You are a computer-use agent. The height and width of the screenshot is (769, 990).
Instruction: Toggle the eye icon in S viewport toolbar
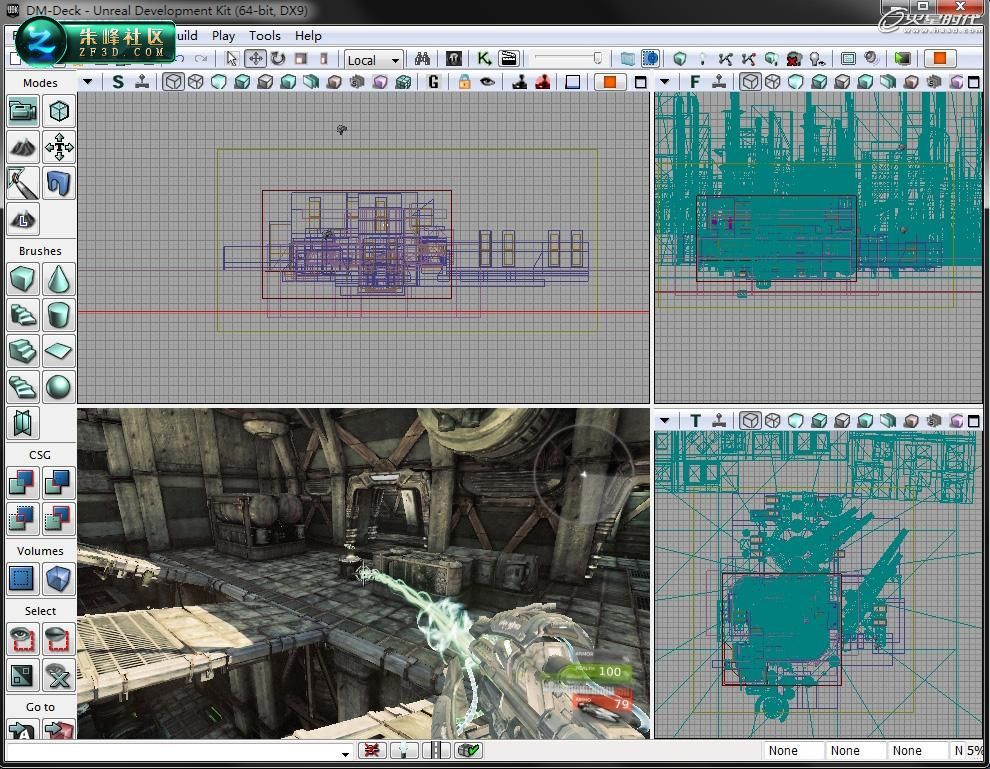[487, 81]
